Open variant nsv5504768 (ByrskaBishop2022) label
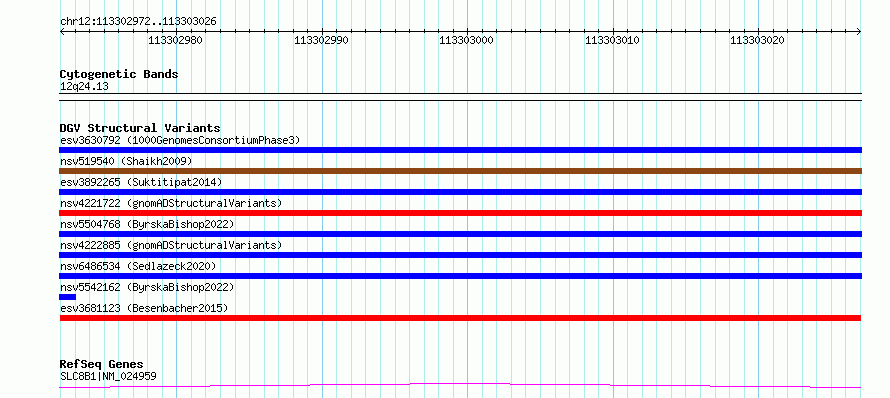This screenshot has width=890, height=398. coord(147,224)
